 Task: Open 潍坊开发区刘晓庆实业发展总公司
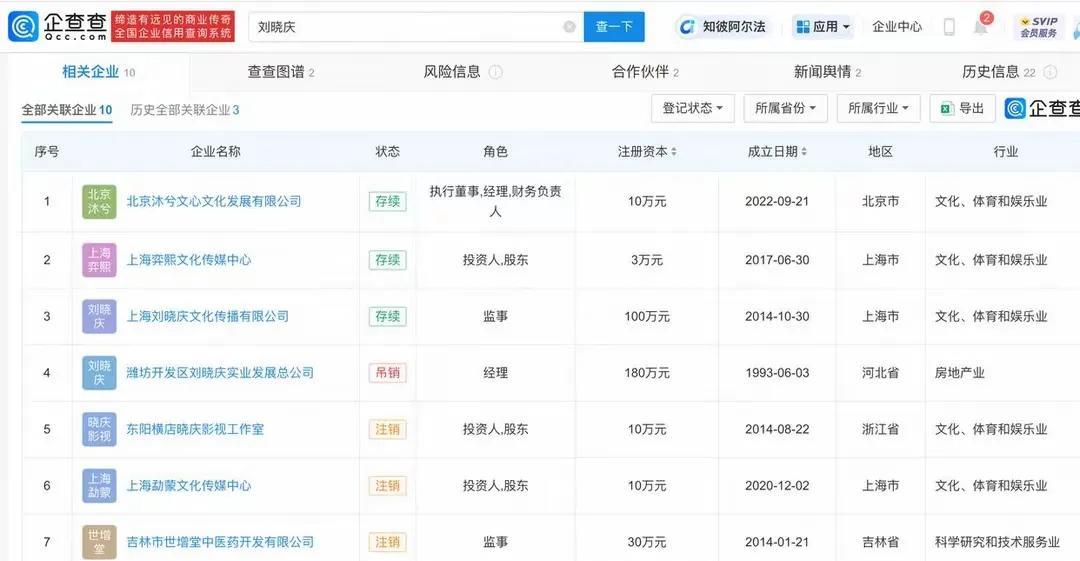(220, 373)
